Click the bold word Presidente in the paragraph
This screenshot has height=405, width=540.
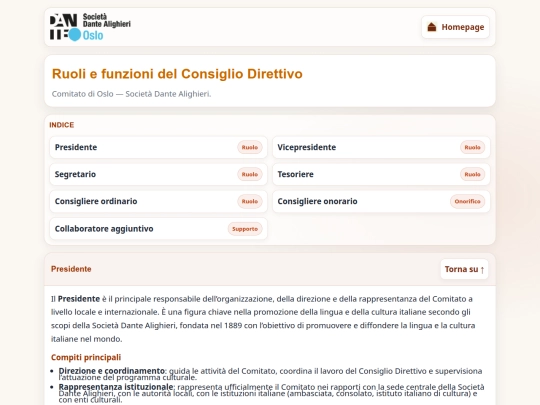point(79,299)
